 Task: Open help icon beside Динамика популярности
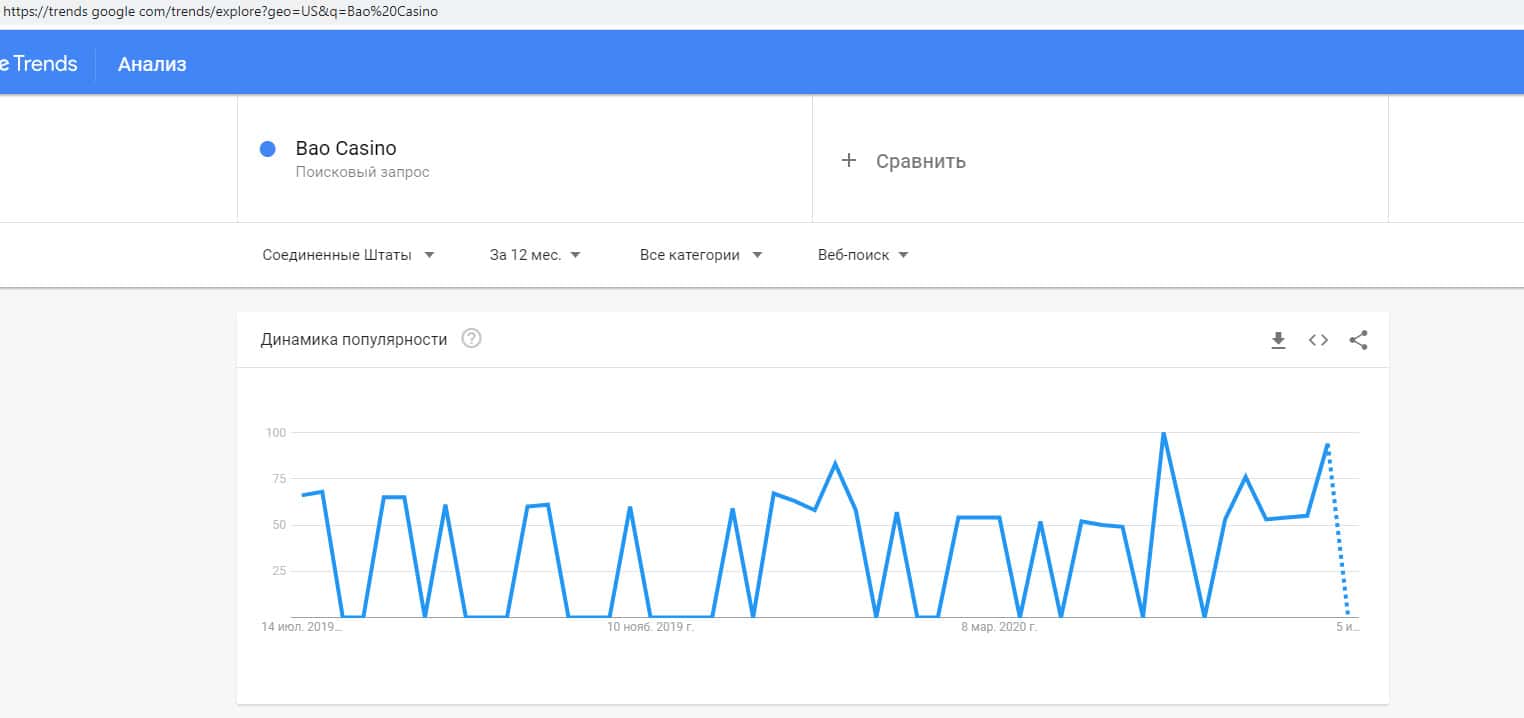471,339
